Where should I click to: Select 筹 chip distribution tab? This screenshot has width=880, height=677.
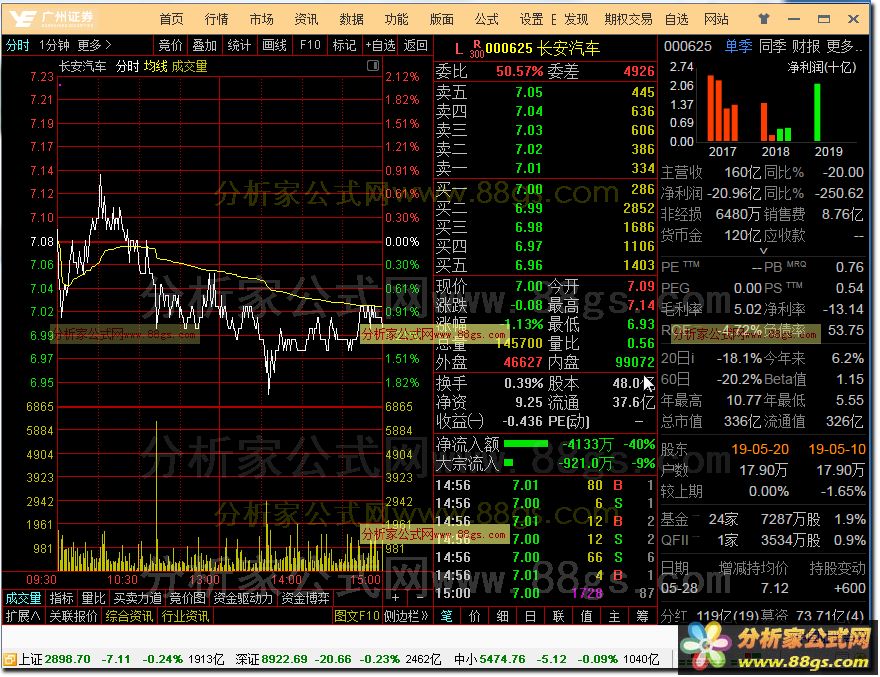tap(643, 616)
